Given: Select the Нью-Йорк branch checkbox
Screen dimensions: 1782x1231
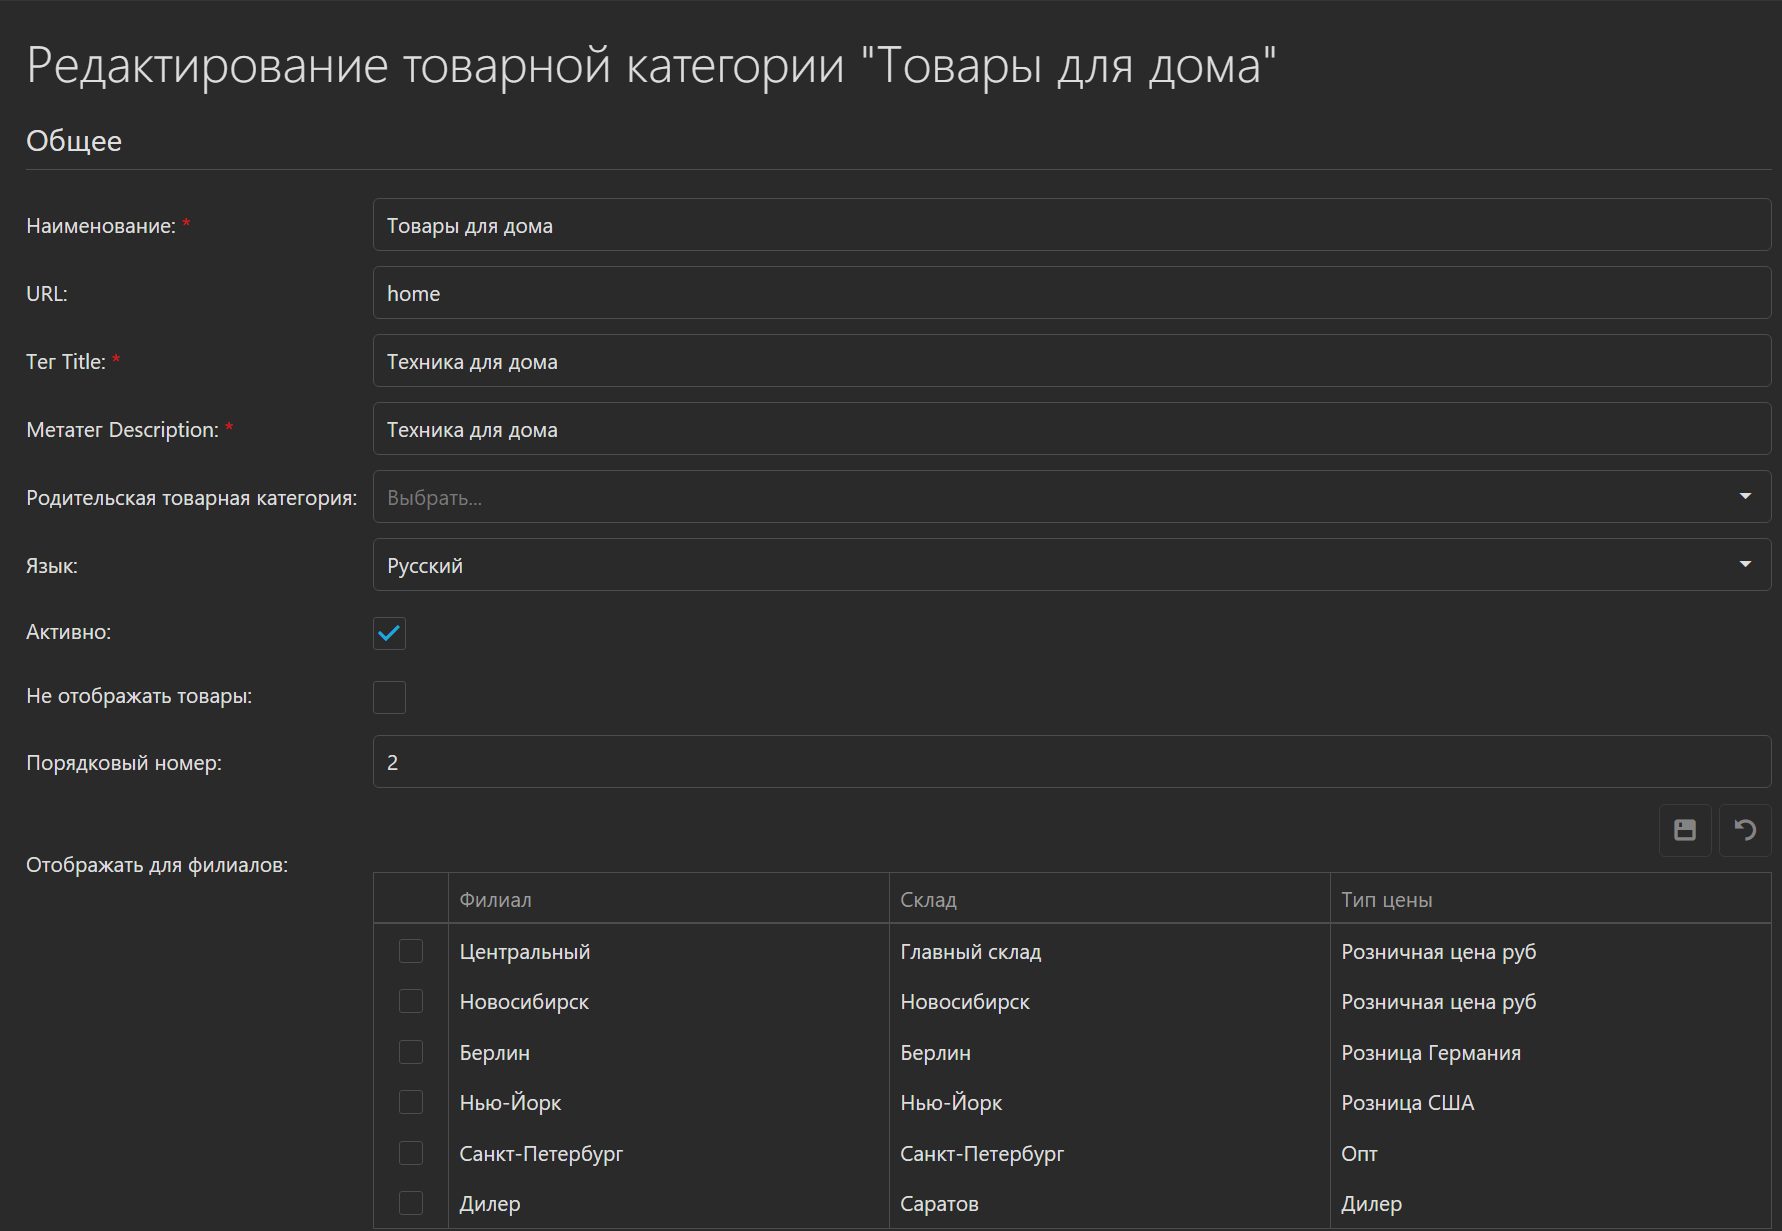Looking at the screenshot, I should coord(411,1102).
